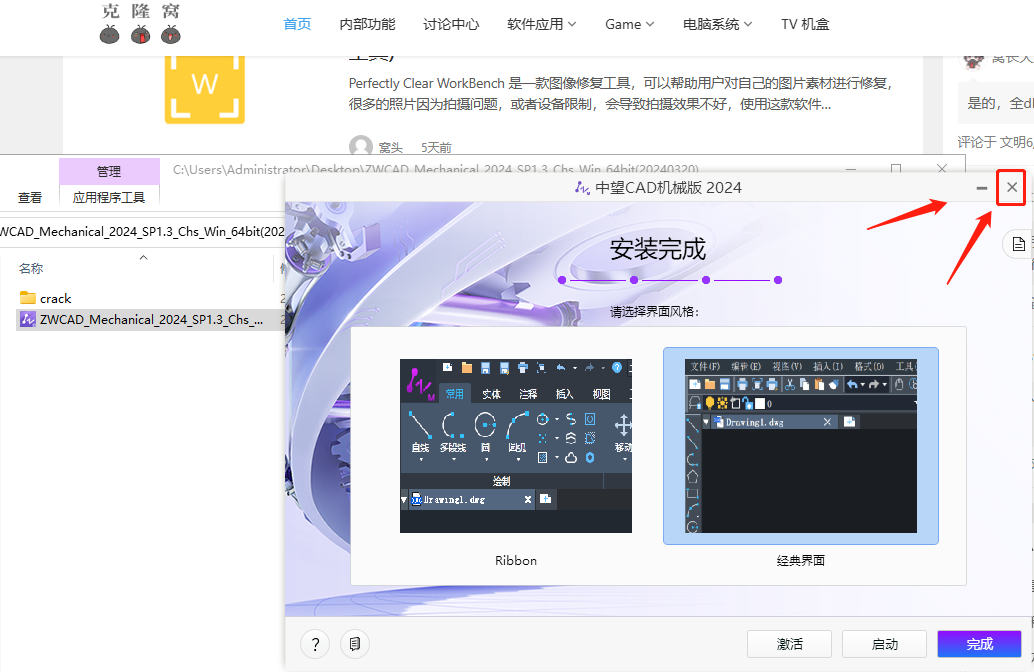Click the document icon at right edge

pos(1018,244)
